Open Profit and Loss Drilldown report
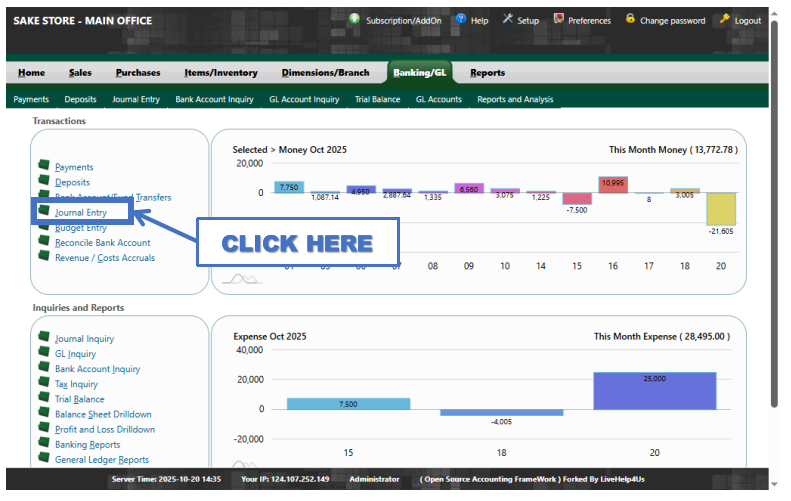The height and width of the screenshot is (501, 791). click(105, 429)
